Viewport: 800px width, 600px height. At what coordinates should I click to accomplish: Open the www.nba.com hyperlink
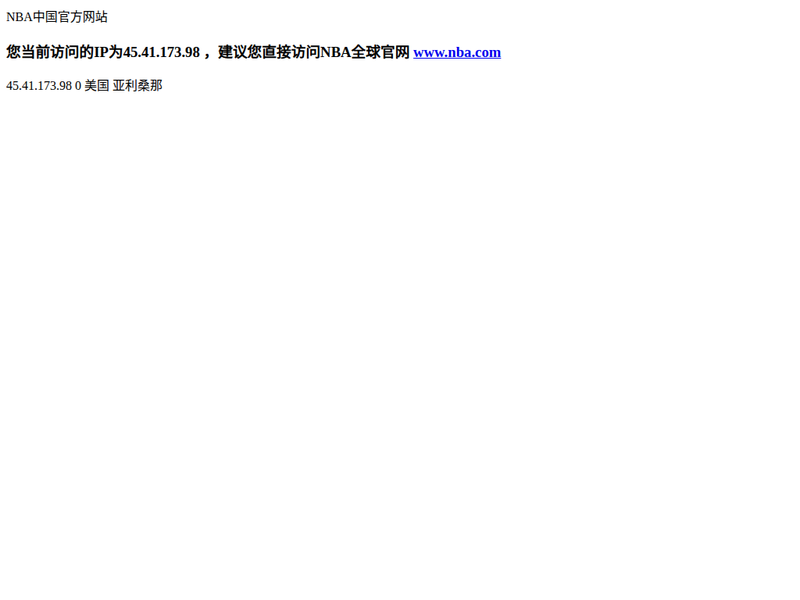[457, 53]
